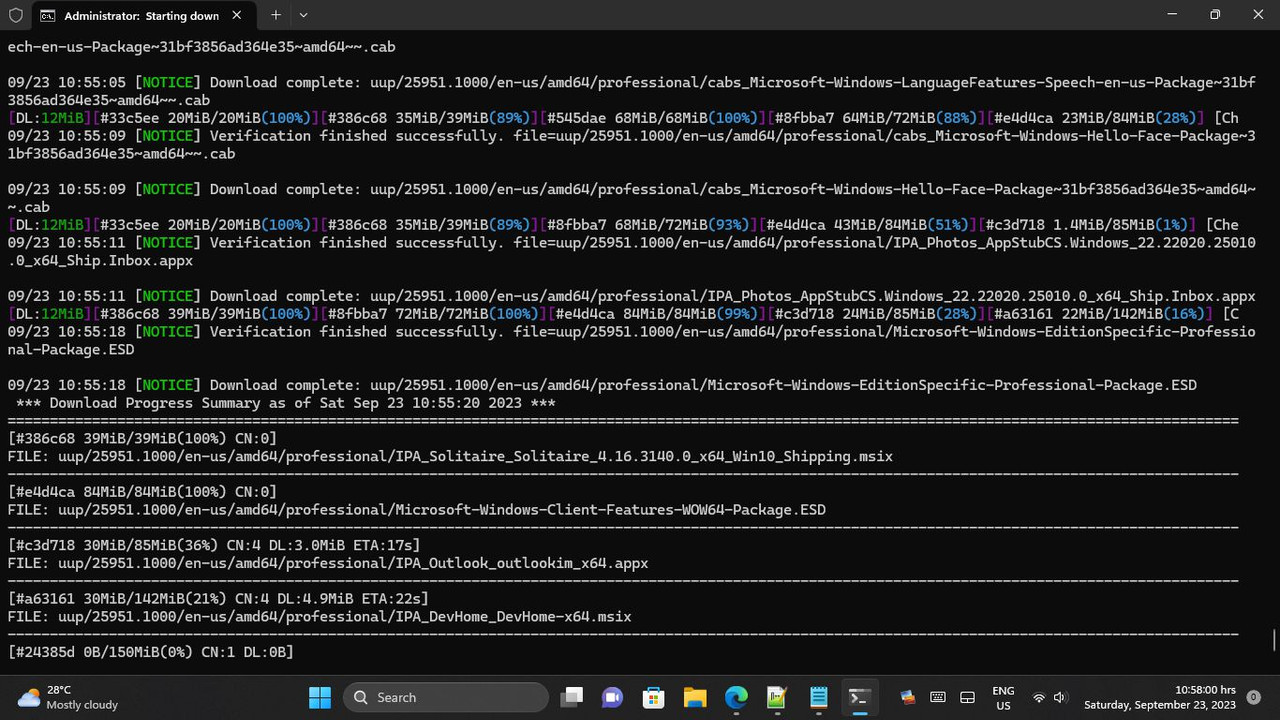The height and width of the screenshot is (720, 1280).
Task: Open network settings from Wi-Fi icon
Action: 1039,697
